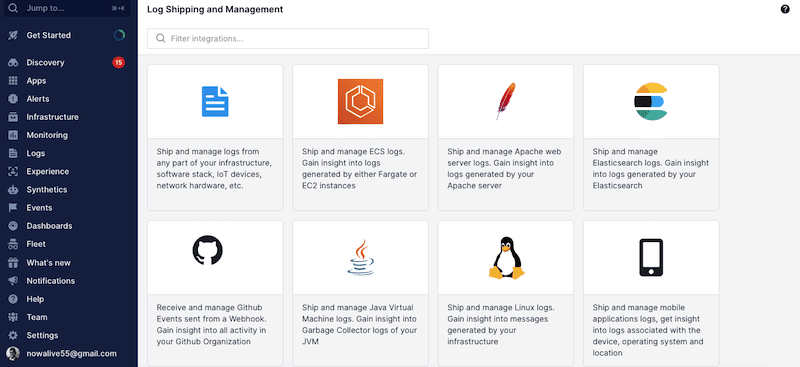Select the Java coffee cup logo

361,258
